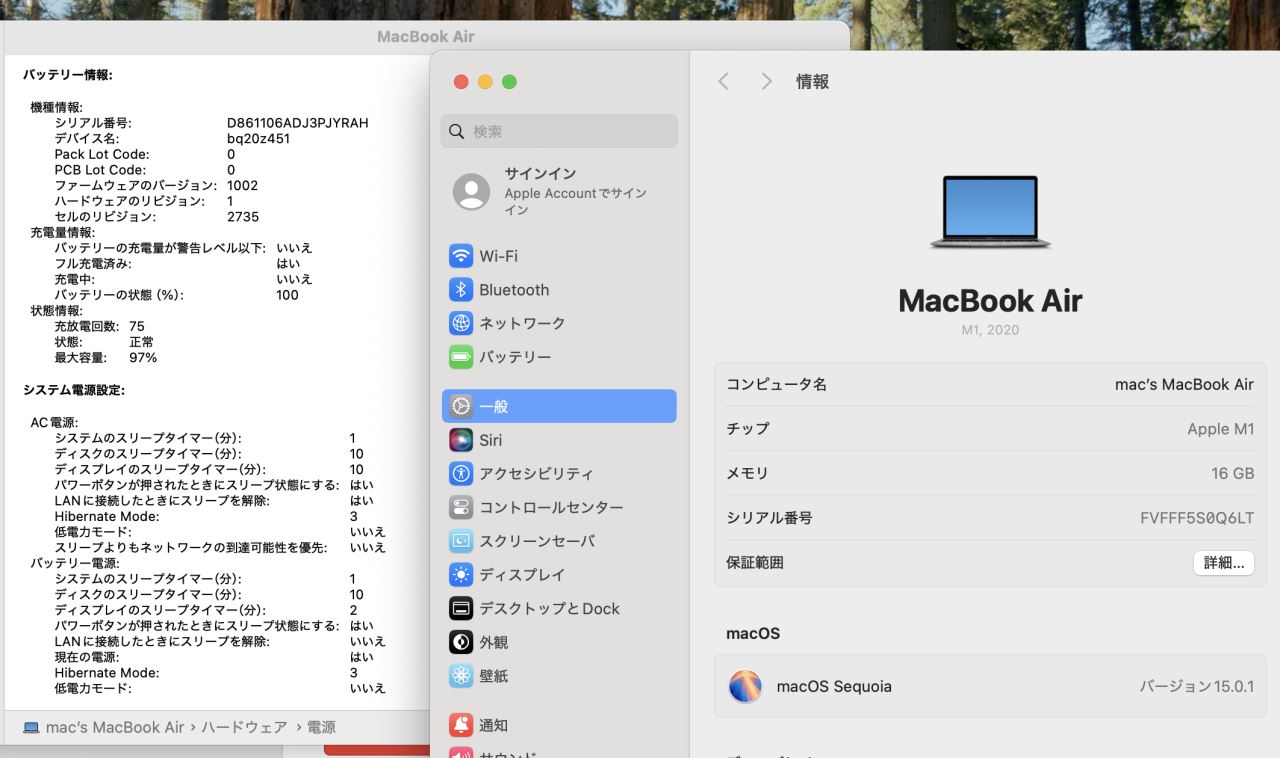This screenshot has width=1280, height=758.
Task: Click バージョン15.0.1 text
Action: click(1197, 687)
